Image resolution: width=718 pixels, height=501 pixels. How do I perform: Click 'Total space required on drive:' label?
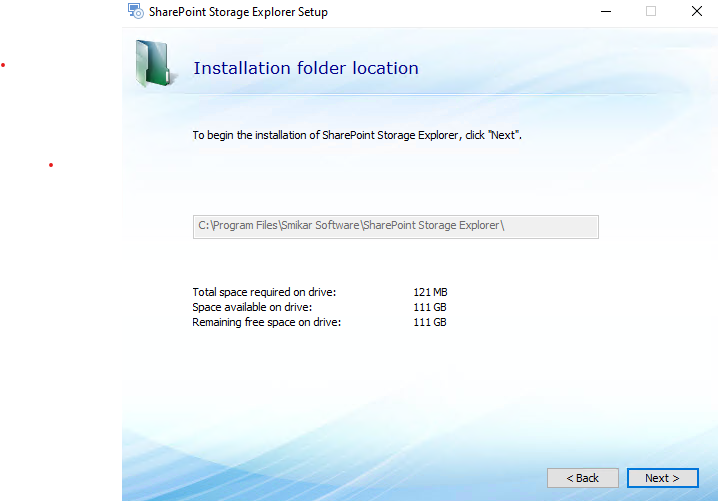click(264, 292)
